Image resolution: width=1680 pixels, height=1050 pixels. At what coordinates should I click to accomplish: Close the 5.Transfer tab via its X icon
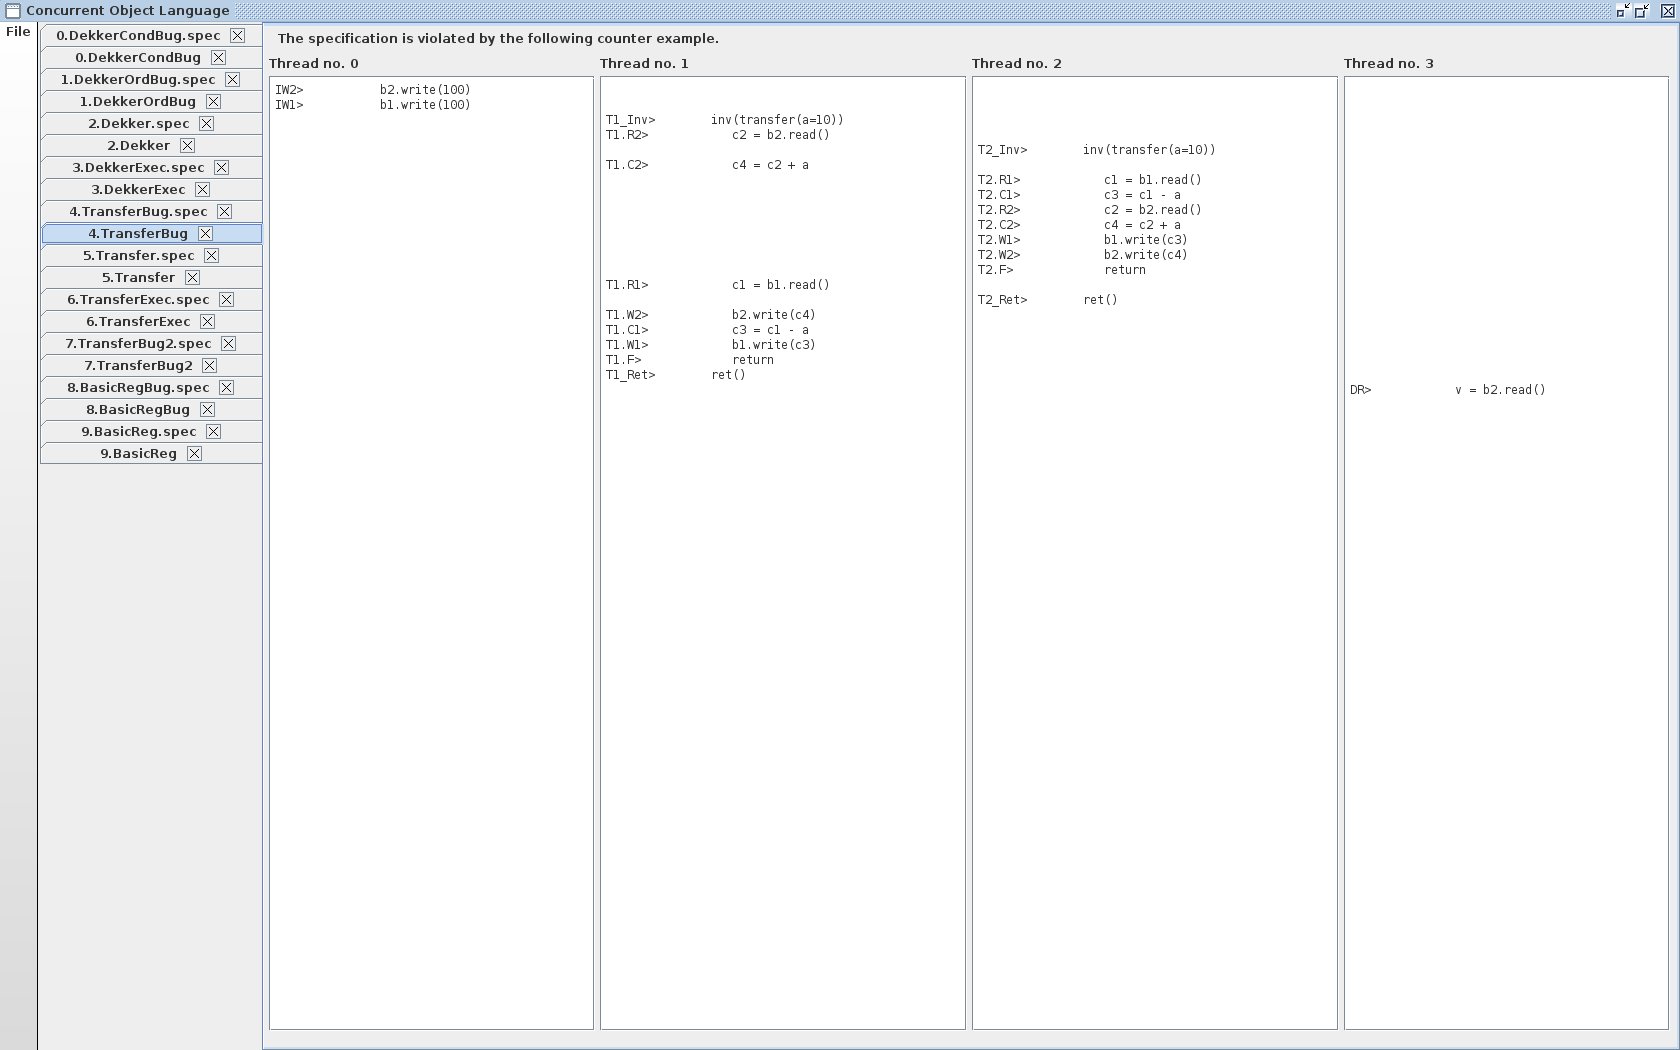pyautogui.click(x=192, y=277)
